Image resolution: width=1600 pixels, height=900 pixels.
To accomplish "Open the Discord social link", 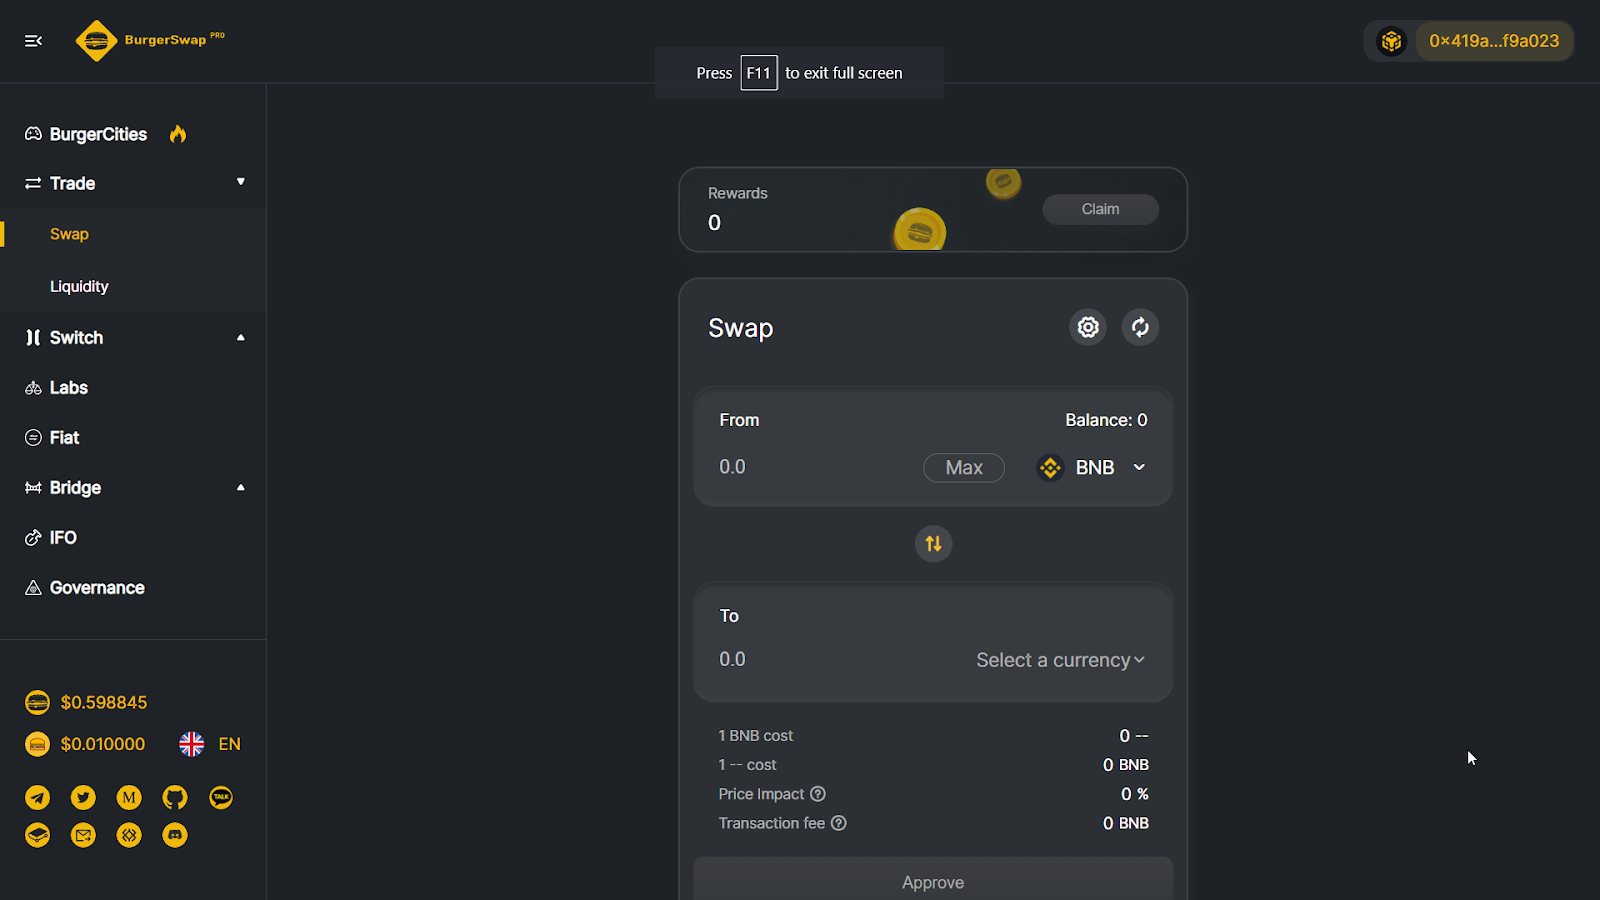I will click(175, 835).
